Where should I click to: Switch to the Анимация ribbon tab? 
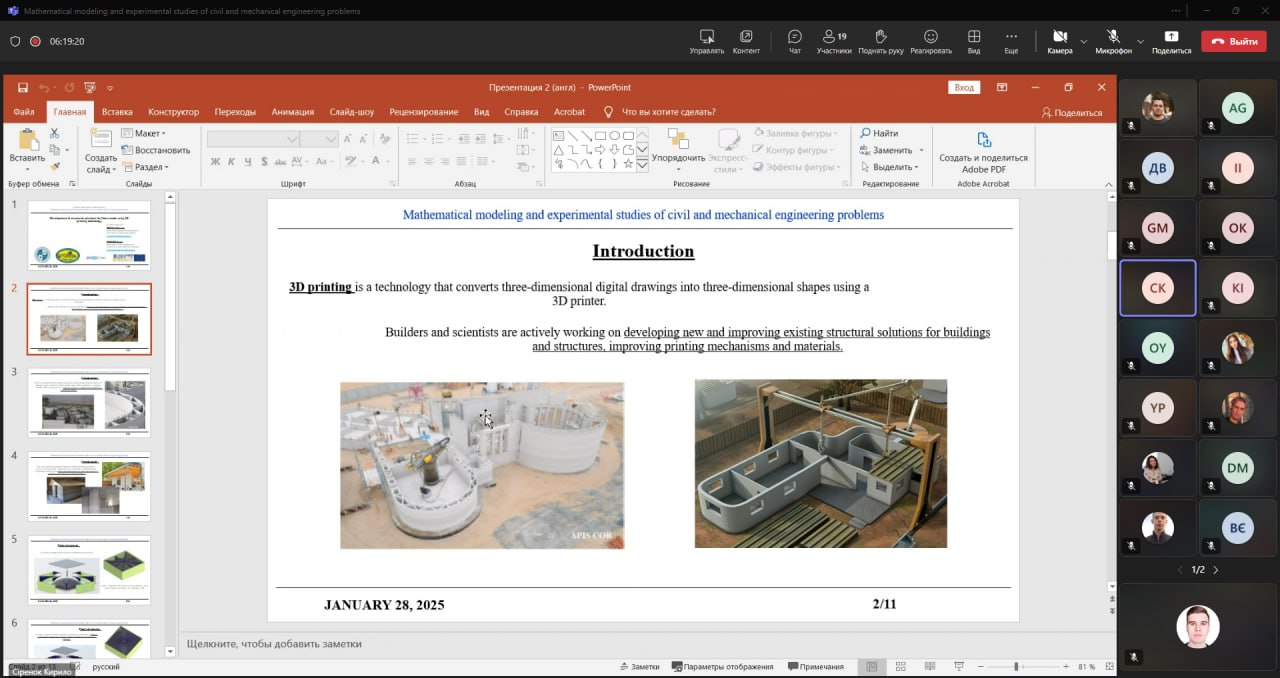click(x=292, y=112)
